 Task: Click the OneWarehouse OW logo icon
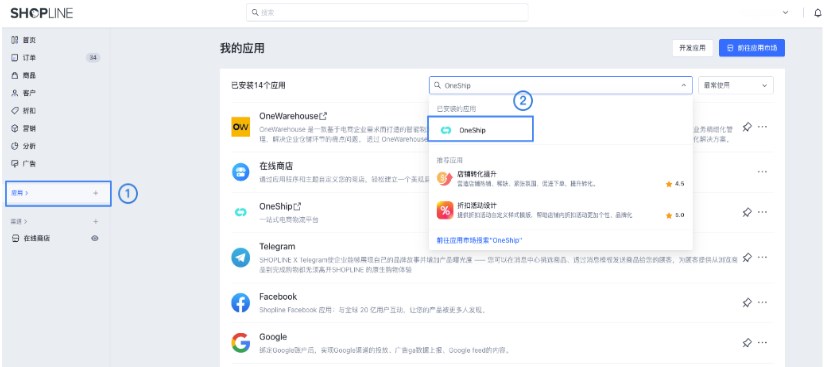pos(241,127)
